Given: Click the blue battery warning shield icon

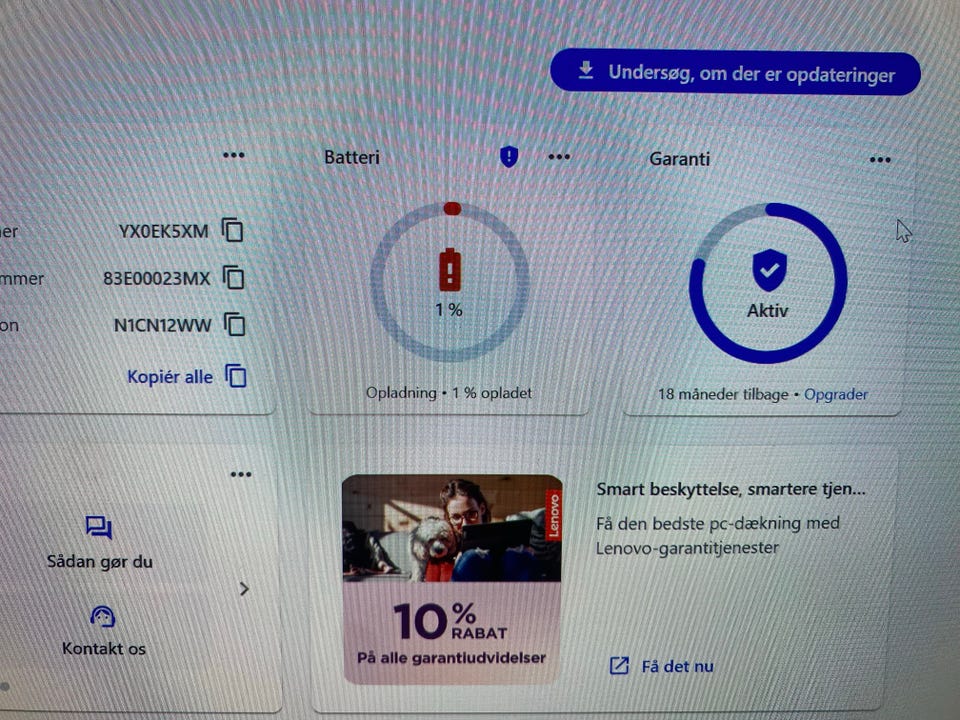Looking at the screenshot, I should [509, 157].
